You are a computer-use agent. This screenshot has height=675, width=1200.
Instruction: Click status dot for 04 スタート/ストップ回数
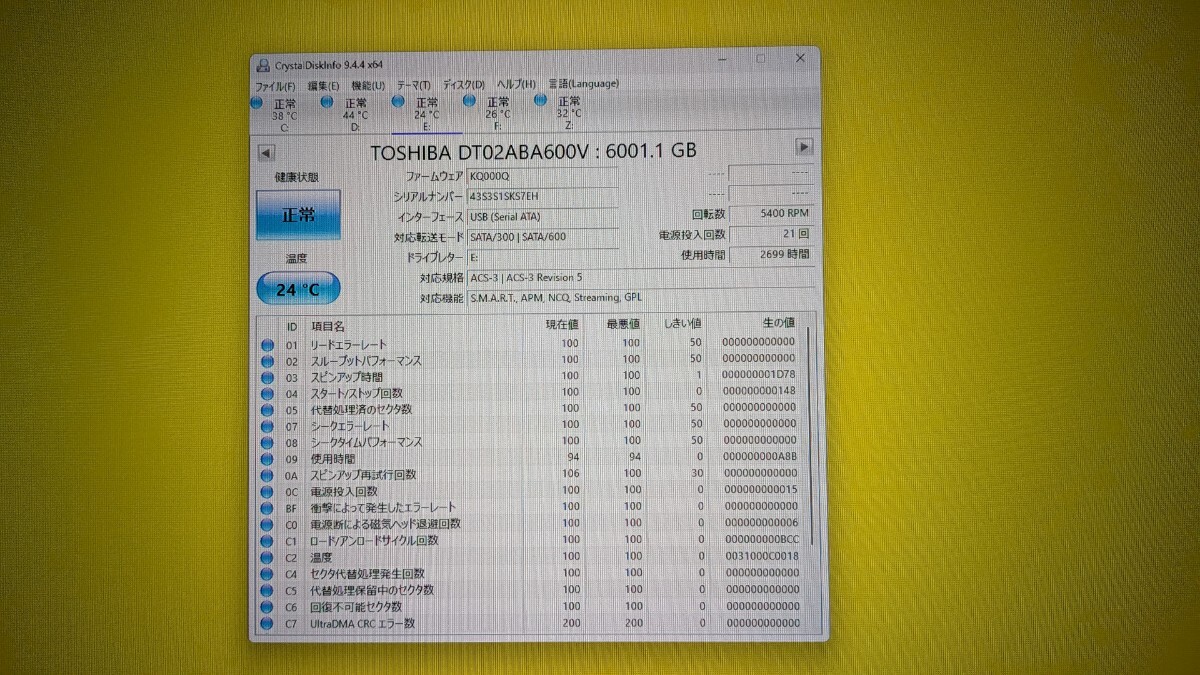267,393
